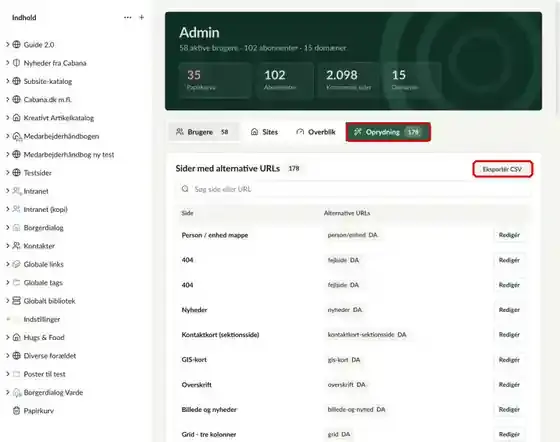The height and width of the screenshot is (442, 560).
Task: Expand the Kreativt Artikelkatalog node
Action: tap(8, 117)
